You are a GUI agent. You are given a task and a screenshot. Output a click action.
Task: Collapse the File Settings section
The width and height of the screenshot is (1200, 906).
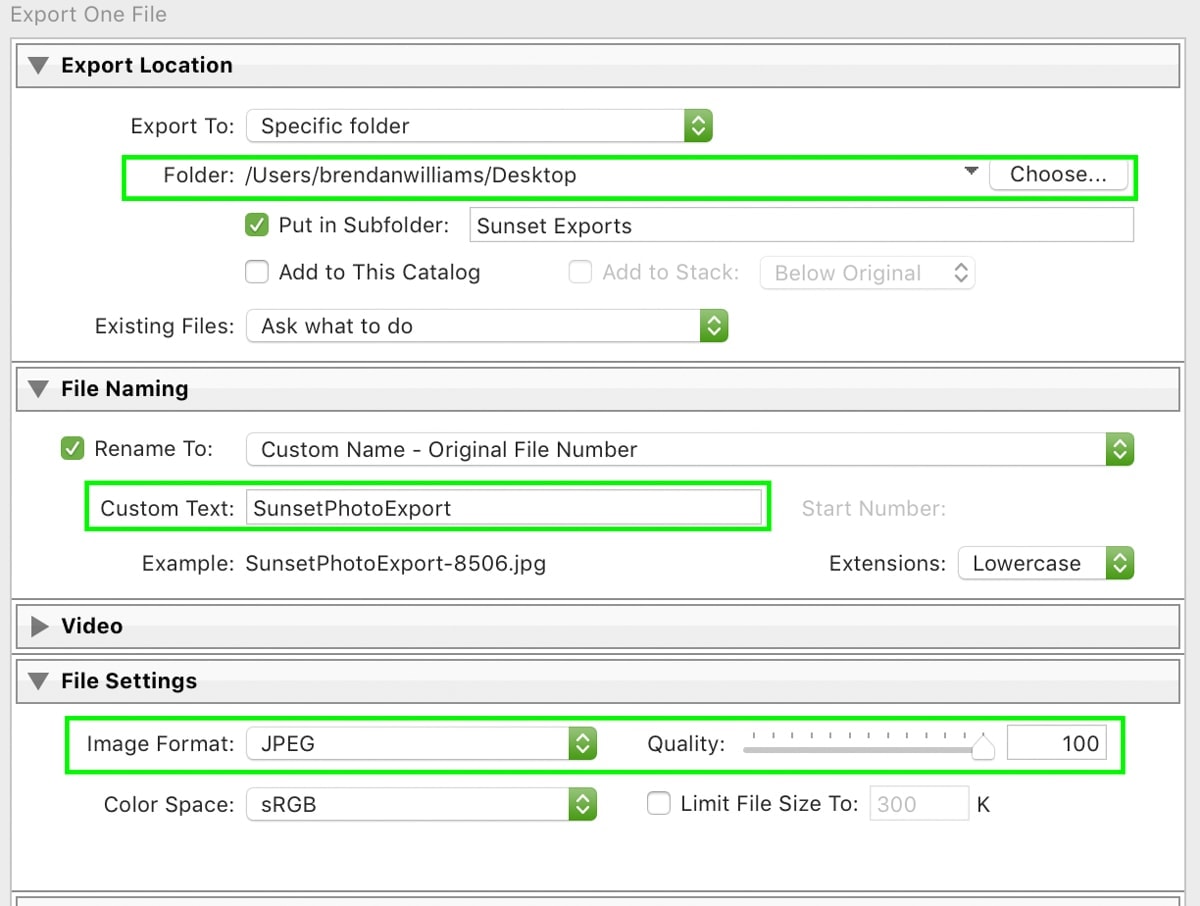[38, 681]
